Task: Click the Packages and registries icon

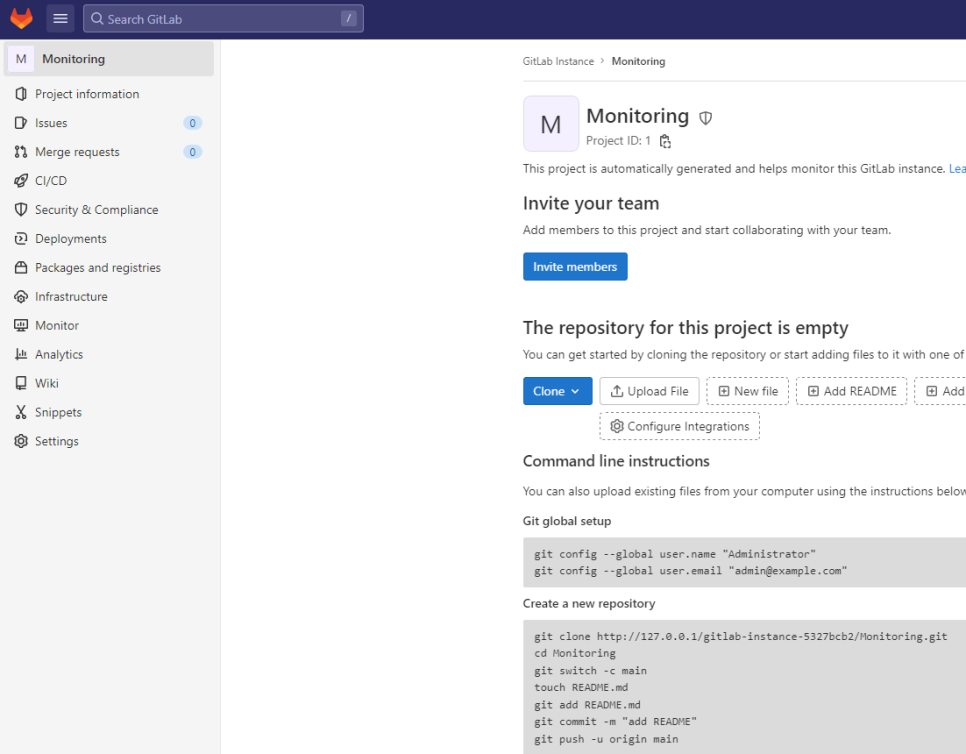Action: (x=21, y=267)
